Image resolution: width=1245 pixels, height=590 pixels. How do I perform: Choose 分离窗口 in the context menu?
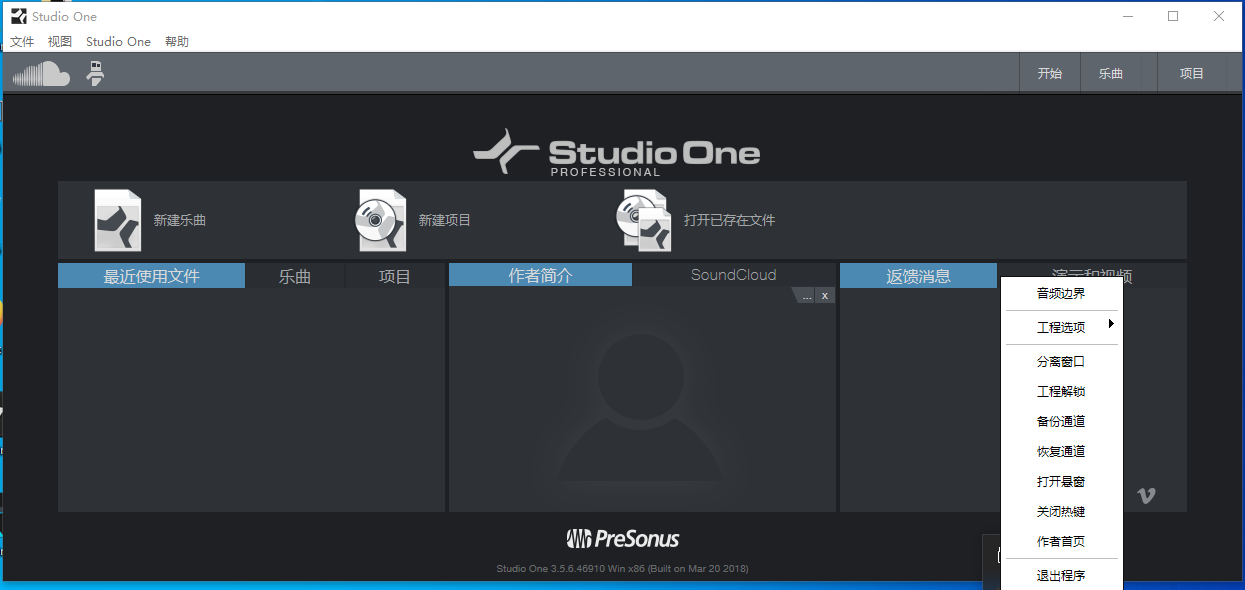1061,362
